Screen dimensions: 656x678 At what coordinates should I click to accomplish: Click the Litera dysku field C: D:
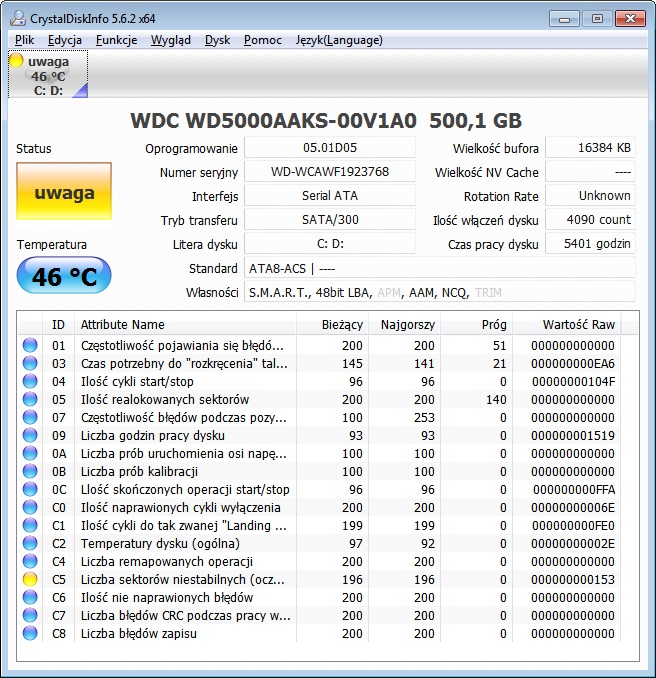click(330, 244)
